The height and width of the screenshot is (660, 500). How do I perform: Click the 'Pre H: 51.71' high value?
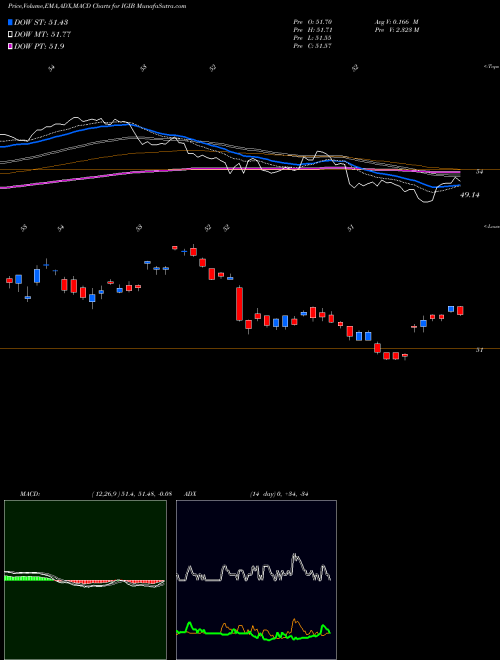313,30
